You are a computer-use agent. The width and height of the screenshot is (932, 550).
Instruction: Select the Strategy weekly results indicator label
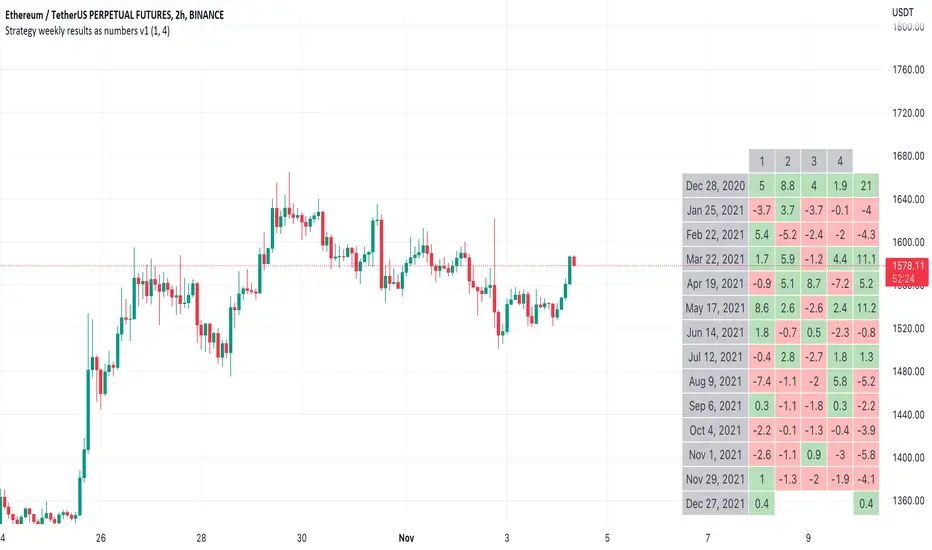tap(110, 30)
